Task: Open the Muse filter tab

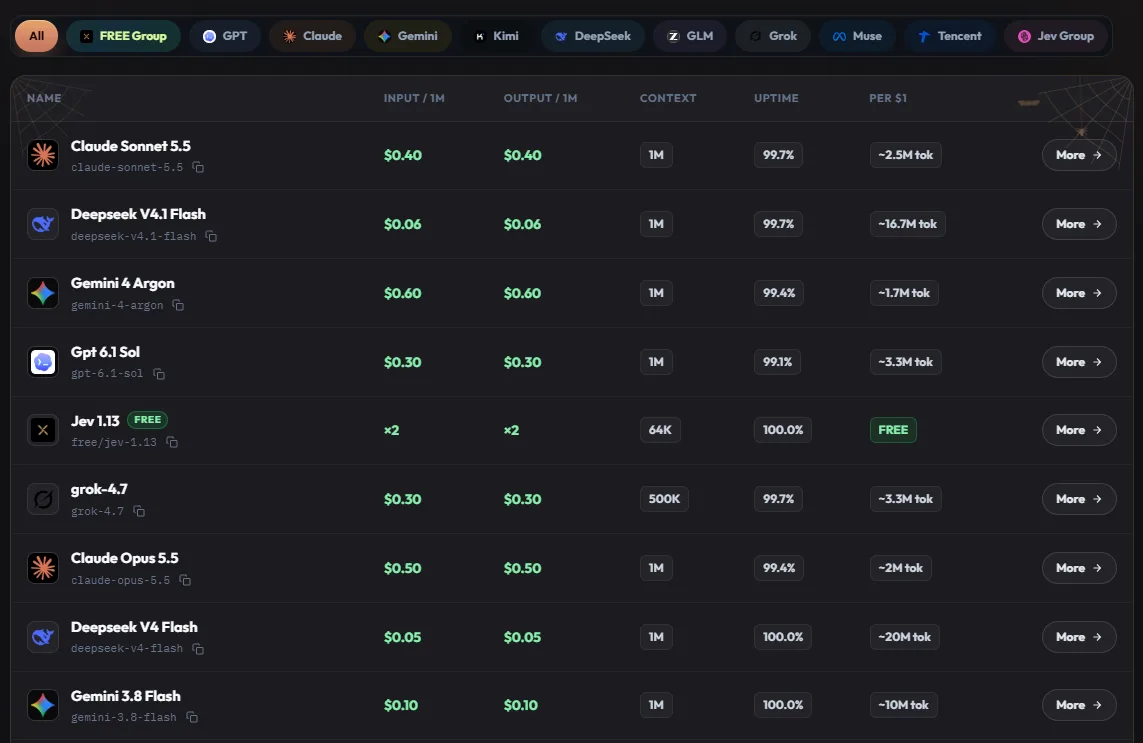Action: point(857,36)
